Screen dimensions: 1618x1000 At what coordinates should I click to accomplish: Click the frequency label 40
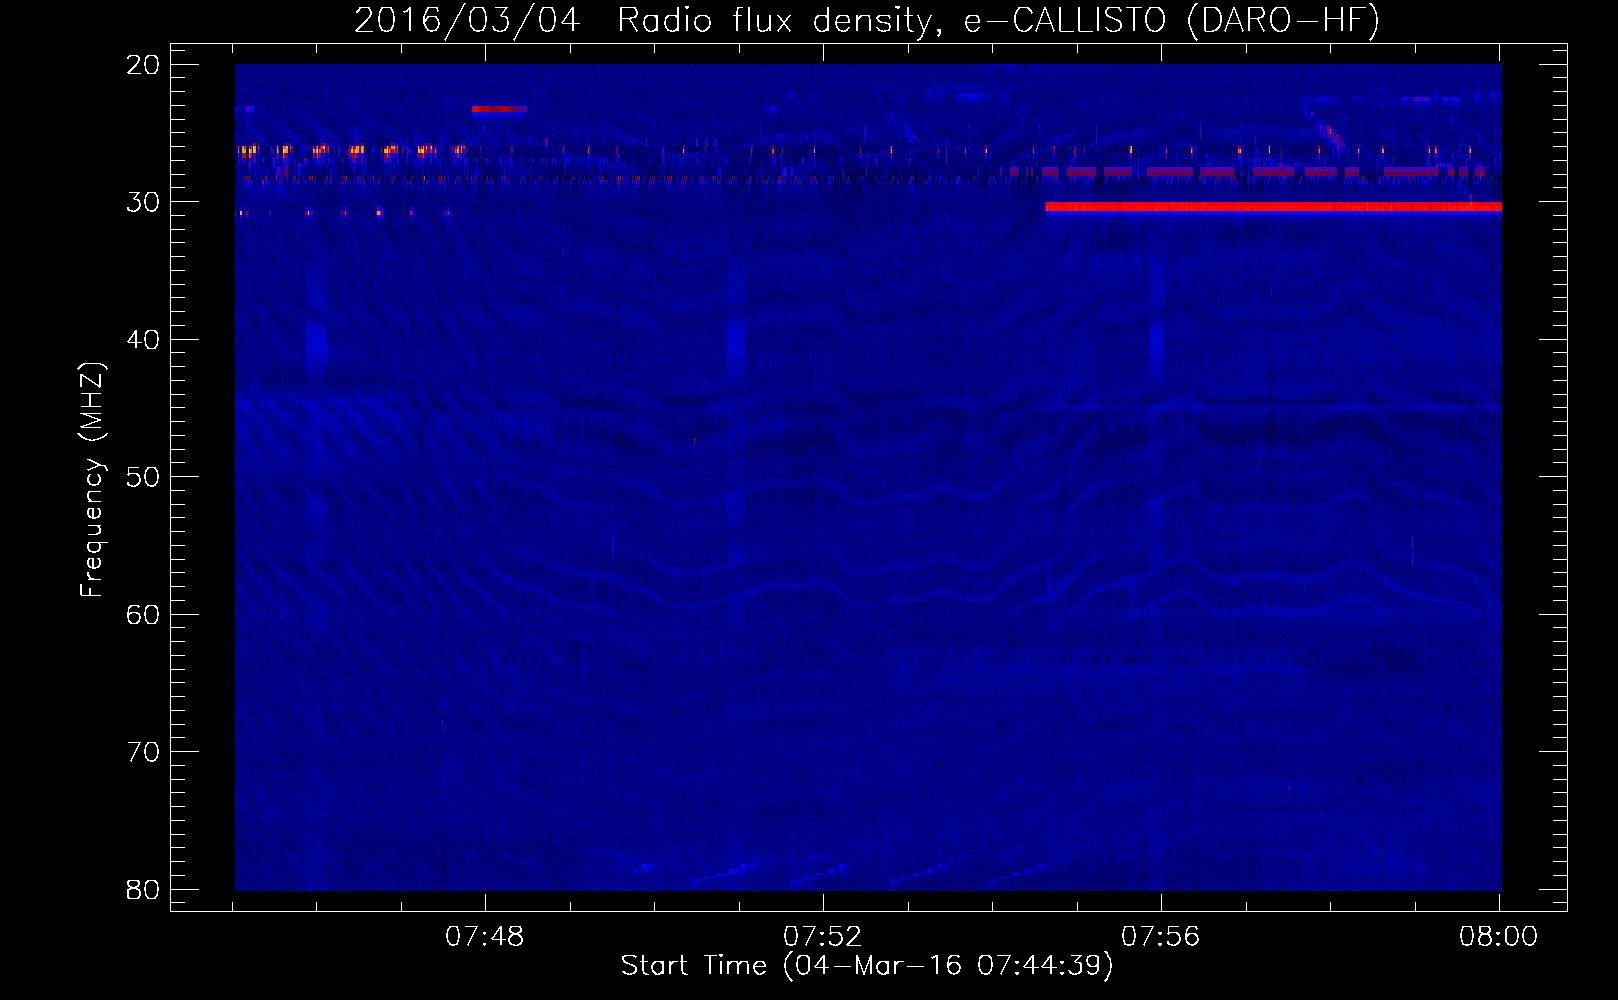(143, 340)
